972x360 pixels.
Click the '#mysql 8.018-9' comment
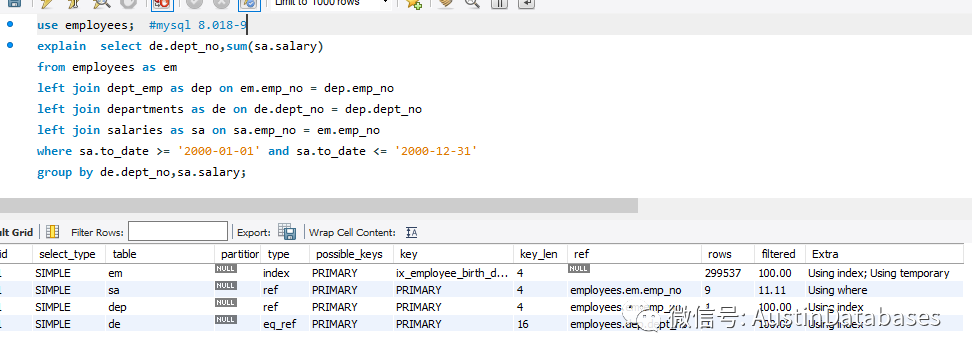(x=198, y=25)
